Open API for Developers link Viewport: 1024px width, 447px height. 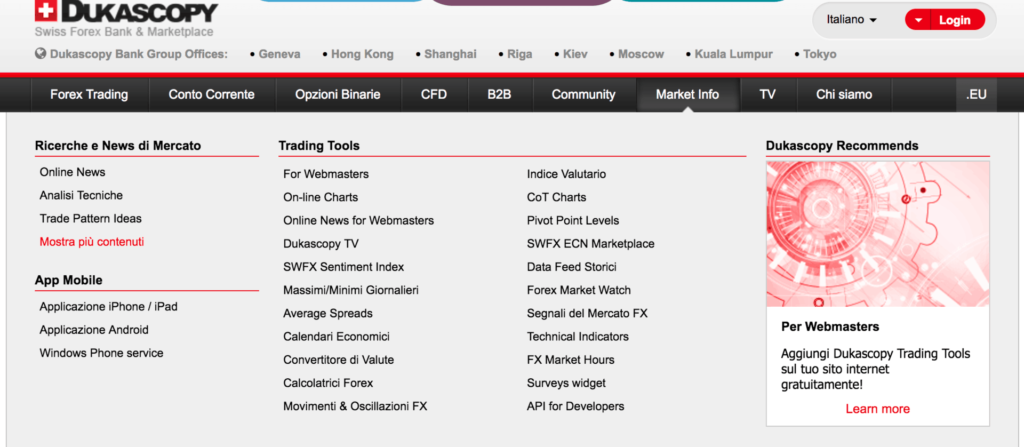(575, 406)
